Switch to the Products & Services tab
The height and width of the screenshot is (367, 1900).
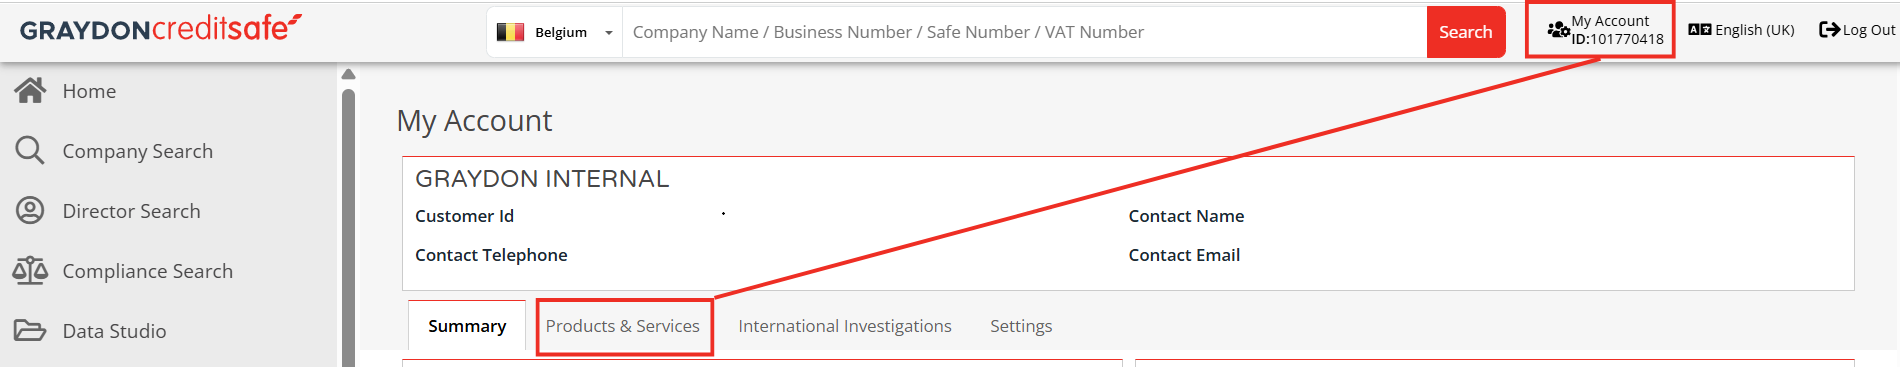pos(623,326)
